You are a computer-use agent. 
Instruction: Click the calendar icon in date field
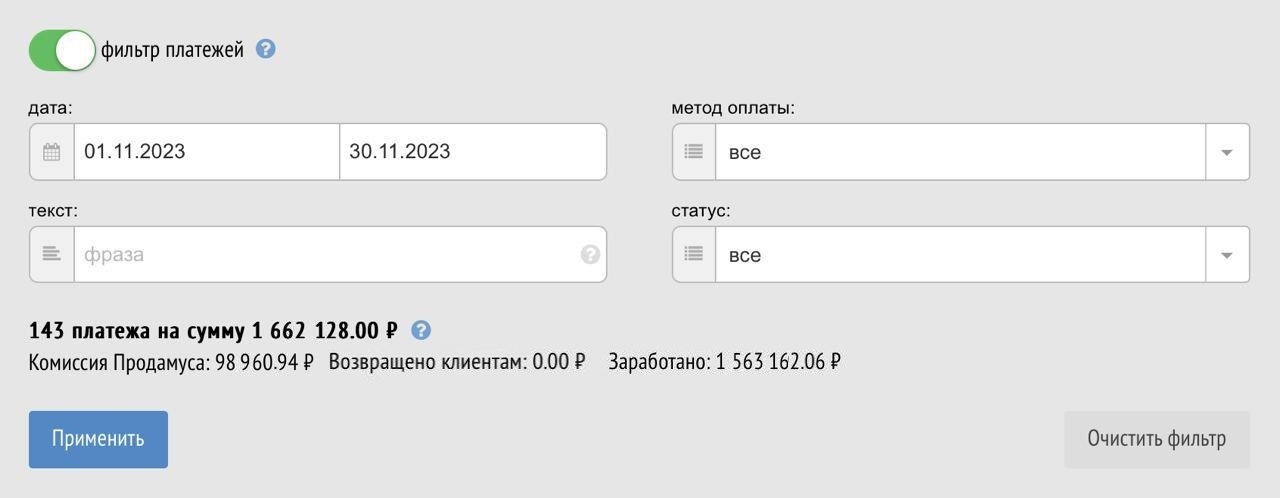52,152
